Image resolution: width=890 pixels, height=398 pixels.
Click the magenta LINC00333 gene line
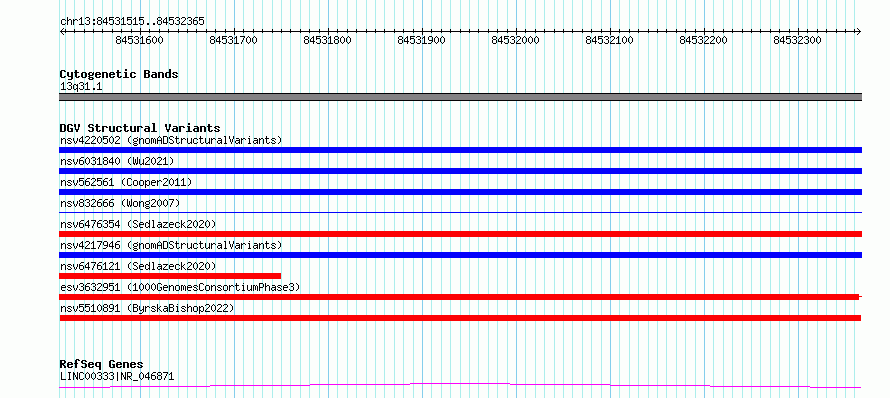(x=460, y=386)
